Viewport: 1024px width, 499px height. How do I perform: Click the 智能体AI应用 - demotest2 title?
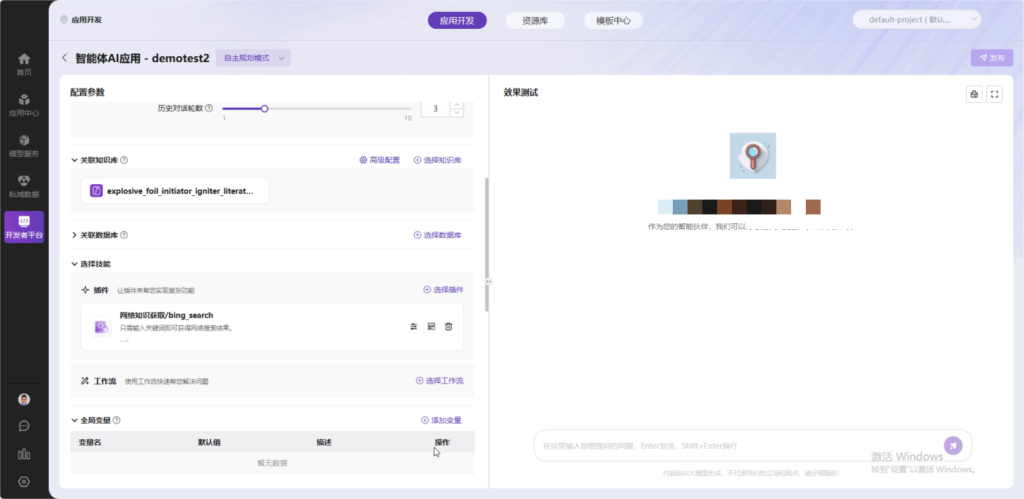pos(142,57)
